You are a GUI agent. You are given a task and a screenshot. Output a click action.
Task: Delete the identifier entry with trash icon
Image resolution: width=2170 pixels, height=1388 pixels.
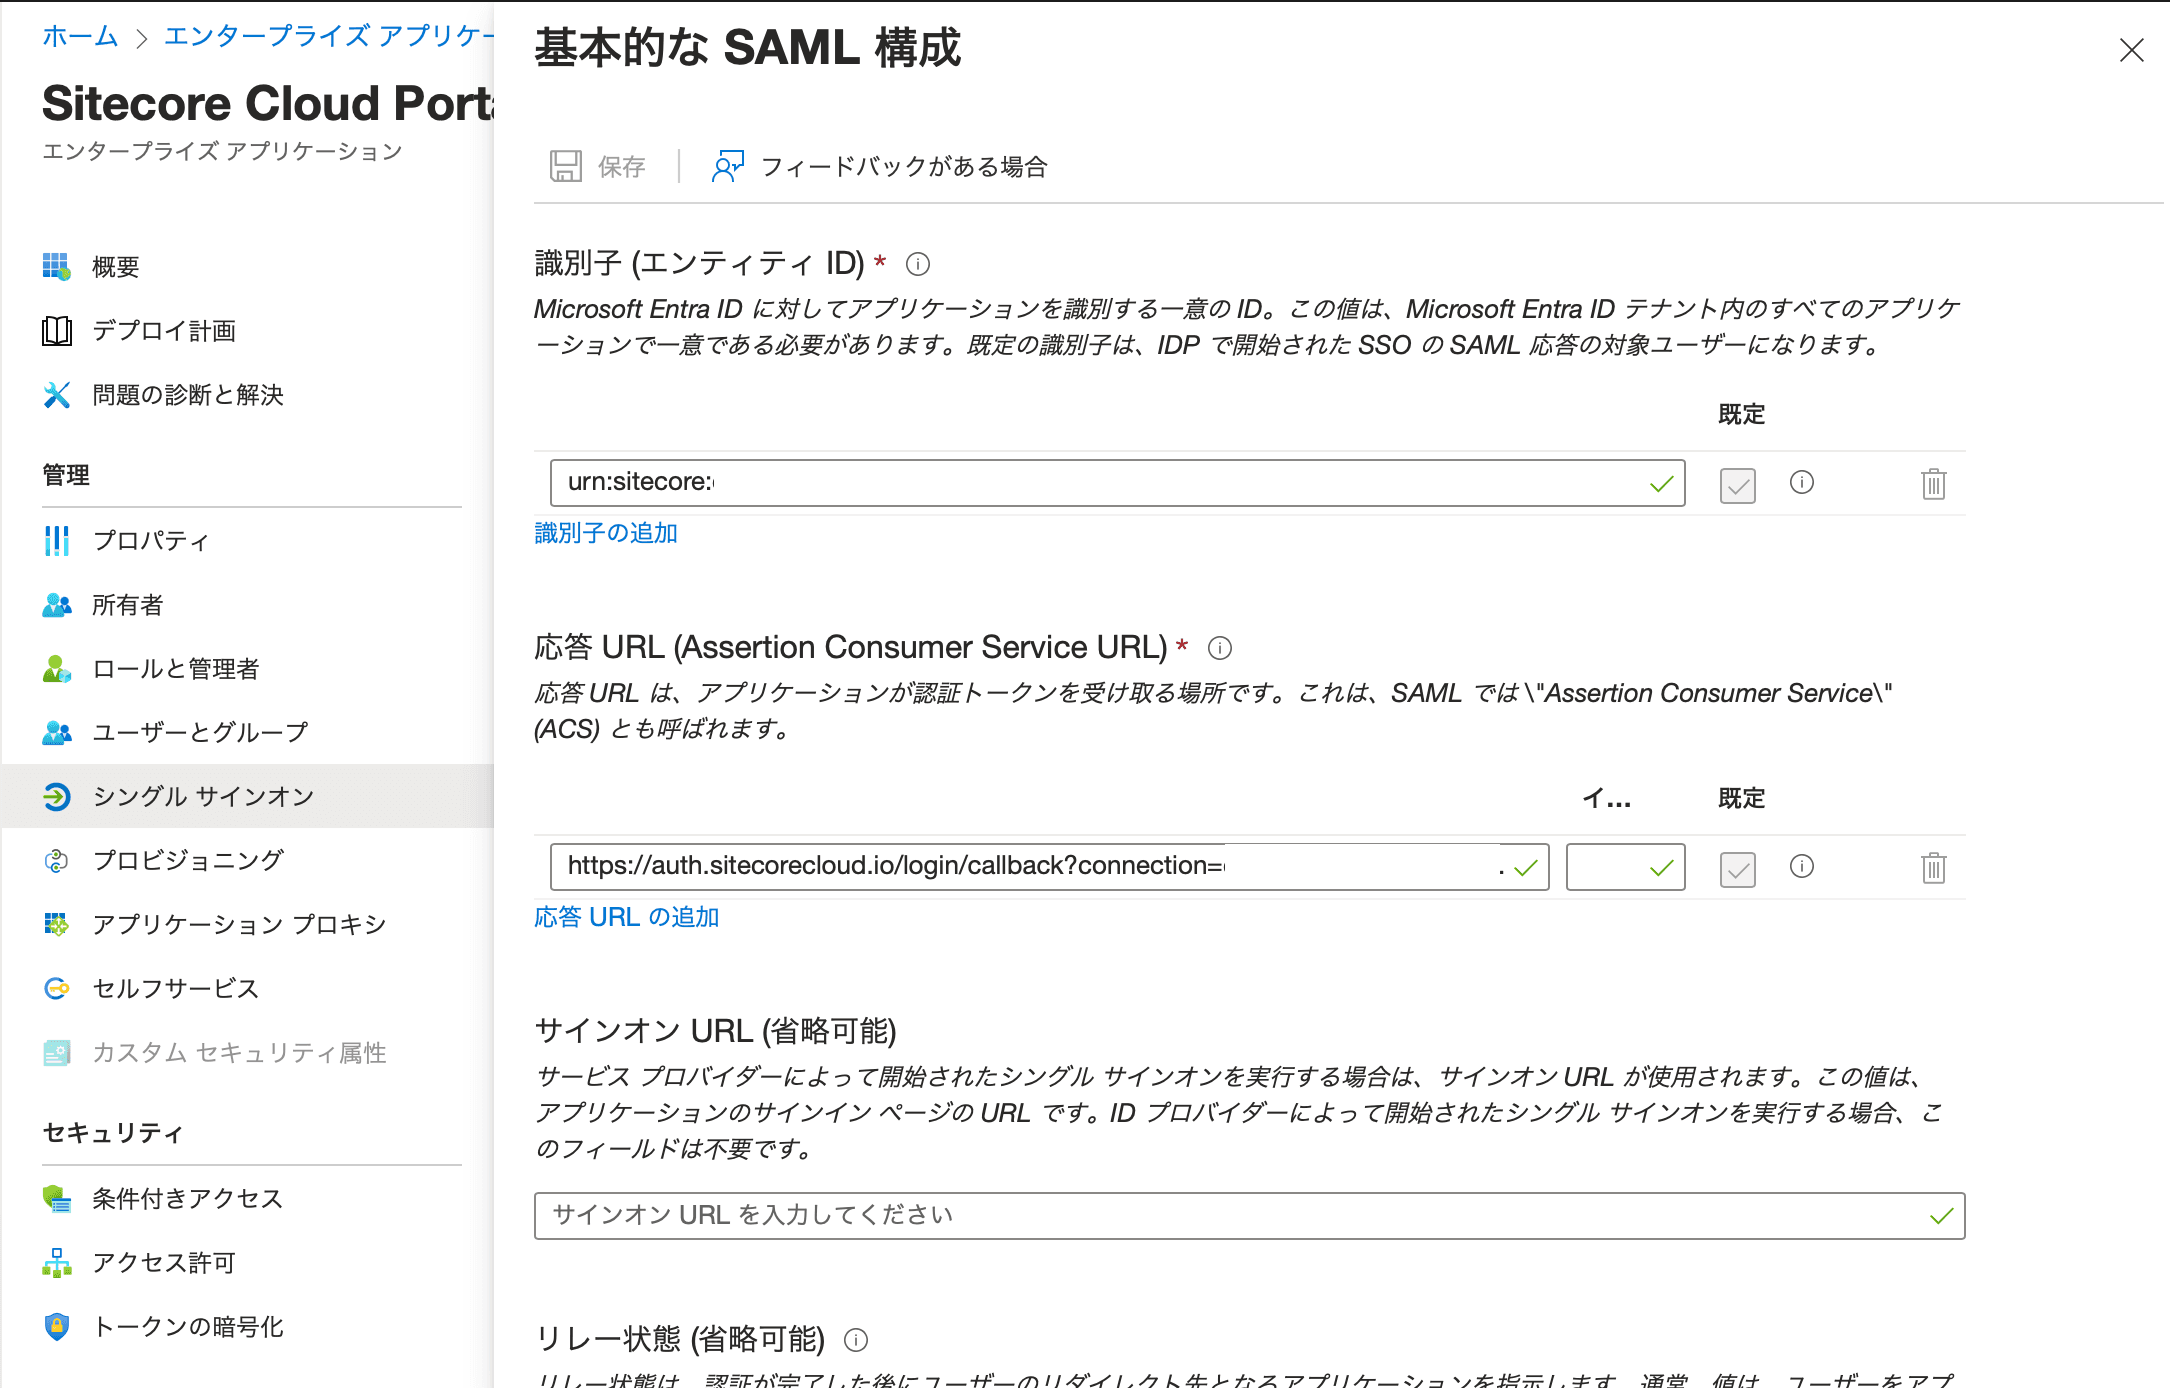1933,484
